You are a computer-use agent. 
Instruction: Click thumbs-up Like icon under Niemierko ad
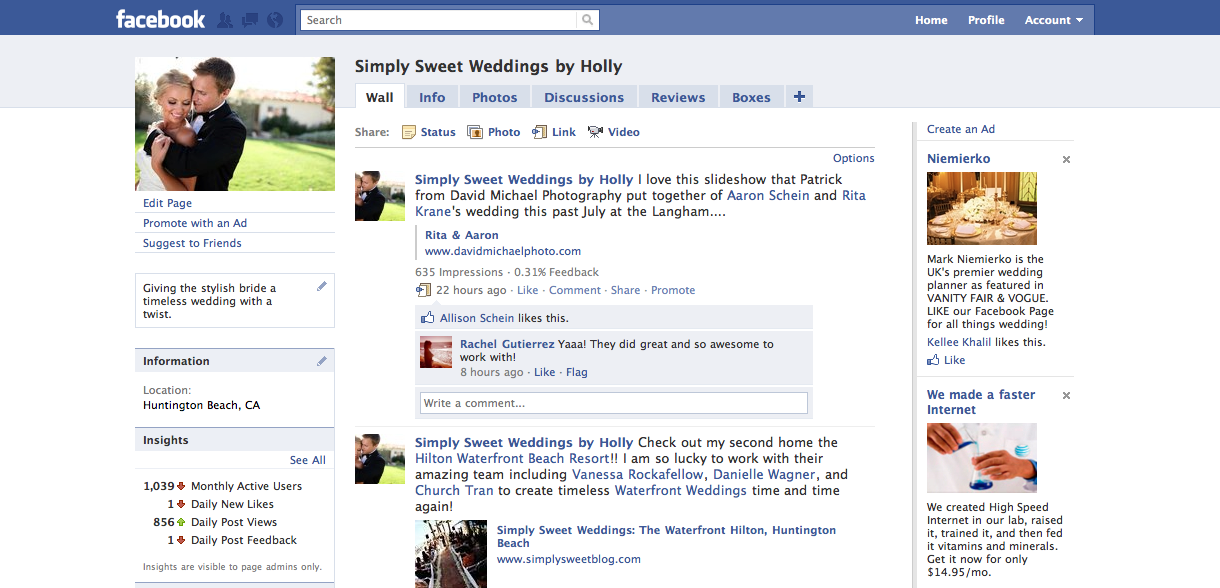(934, 360)
